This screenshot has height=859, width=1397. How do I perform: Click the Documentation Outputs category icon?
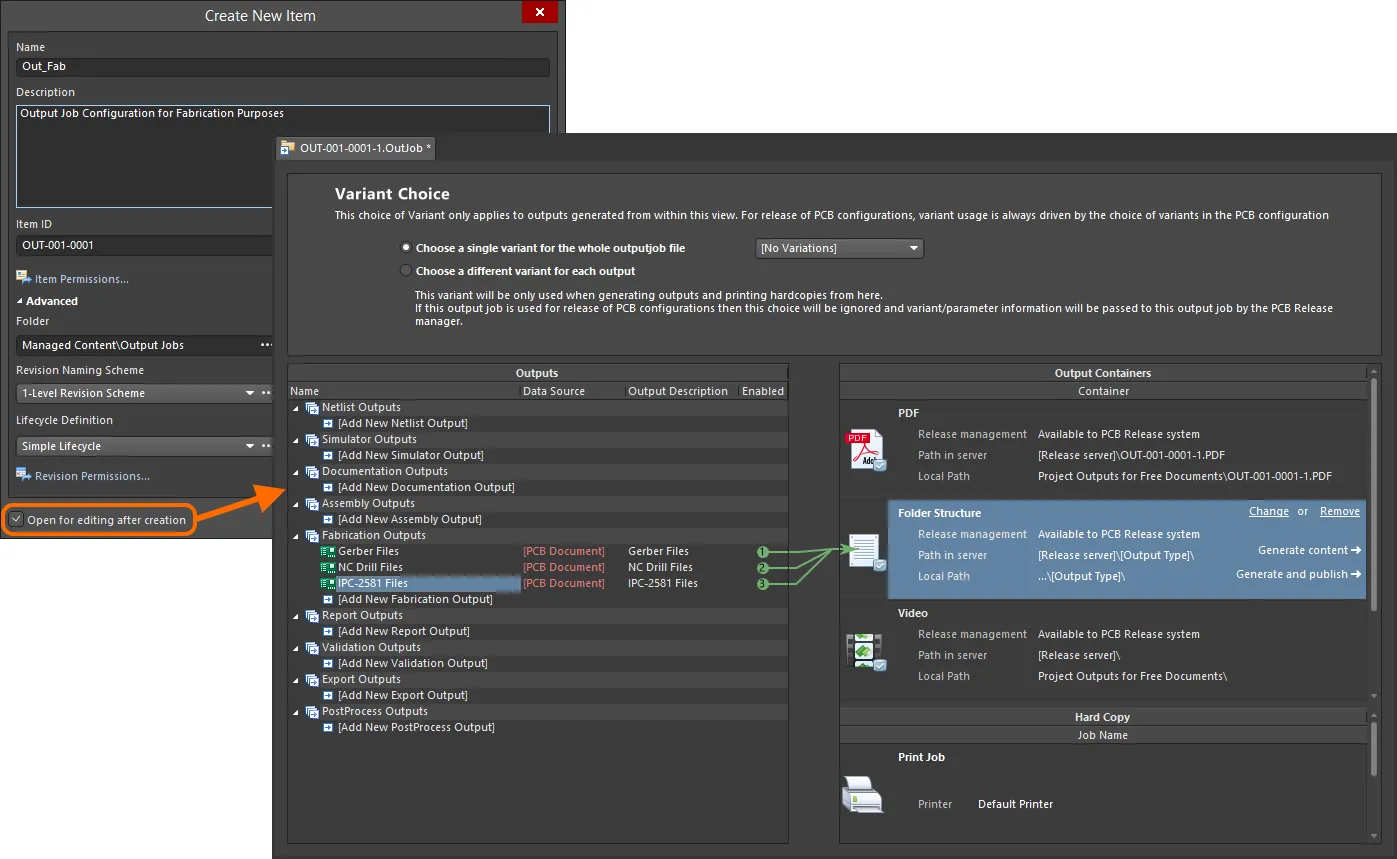pos(312,472)
